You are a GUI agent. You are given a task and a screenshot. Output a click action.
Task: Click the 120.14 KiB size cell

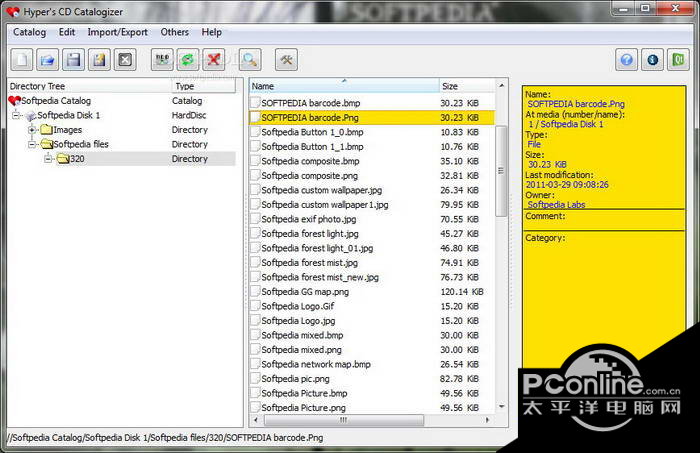pyautogui.click(x=462, y=292)
